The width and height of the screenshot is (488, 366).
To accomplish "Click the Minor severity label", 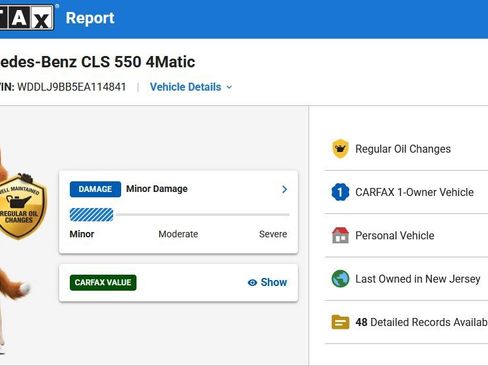I will [x=82, y=234].
